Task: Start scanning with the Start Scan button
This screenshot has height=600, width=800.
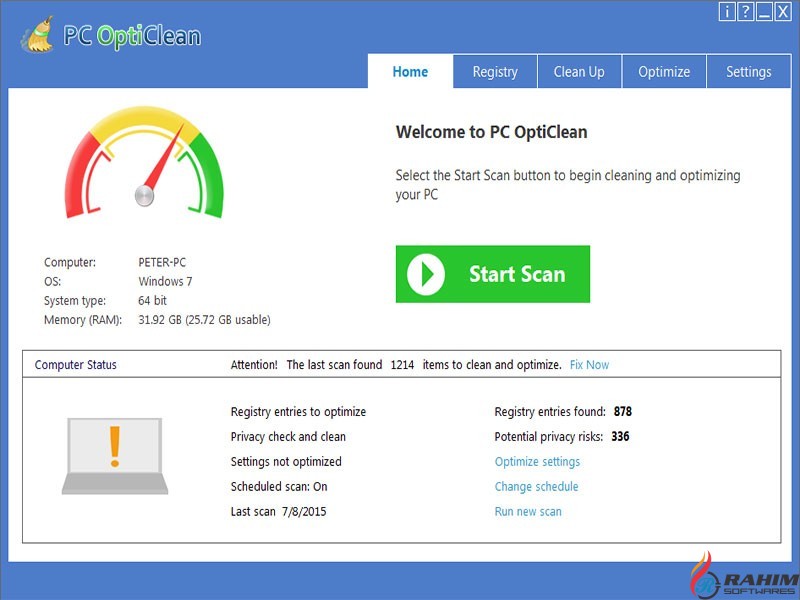Action: coord(493,274)
